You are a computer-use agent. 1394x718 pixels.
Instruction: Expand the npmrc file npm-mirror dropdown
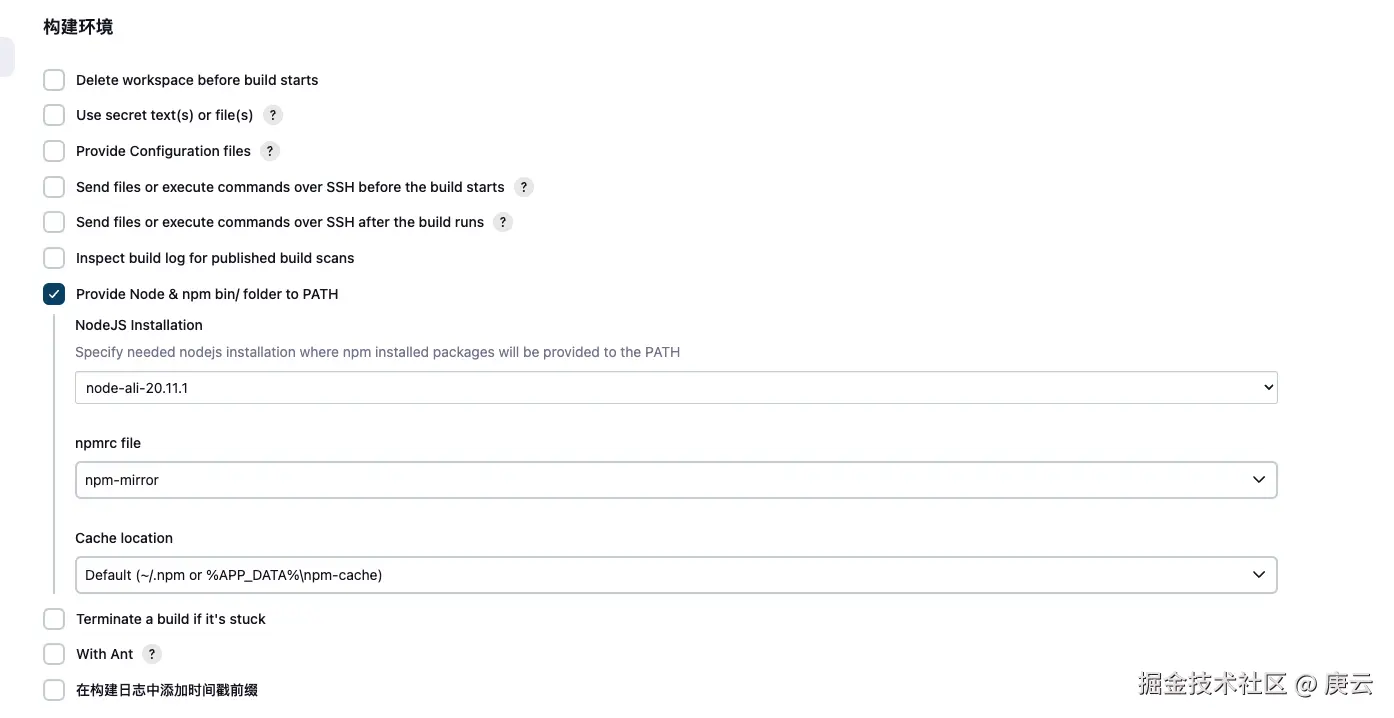point(676,480)
